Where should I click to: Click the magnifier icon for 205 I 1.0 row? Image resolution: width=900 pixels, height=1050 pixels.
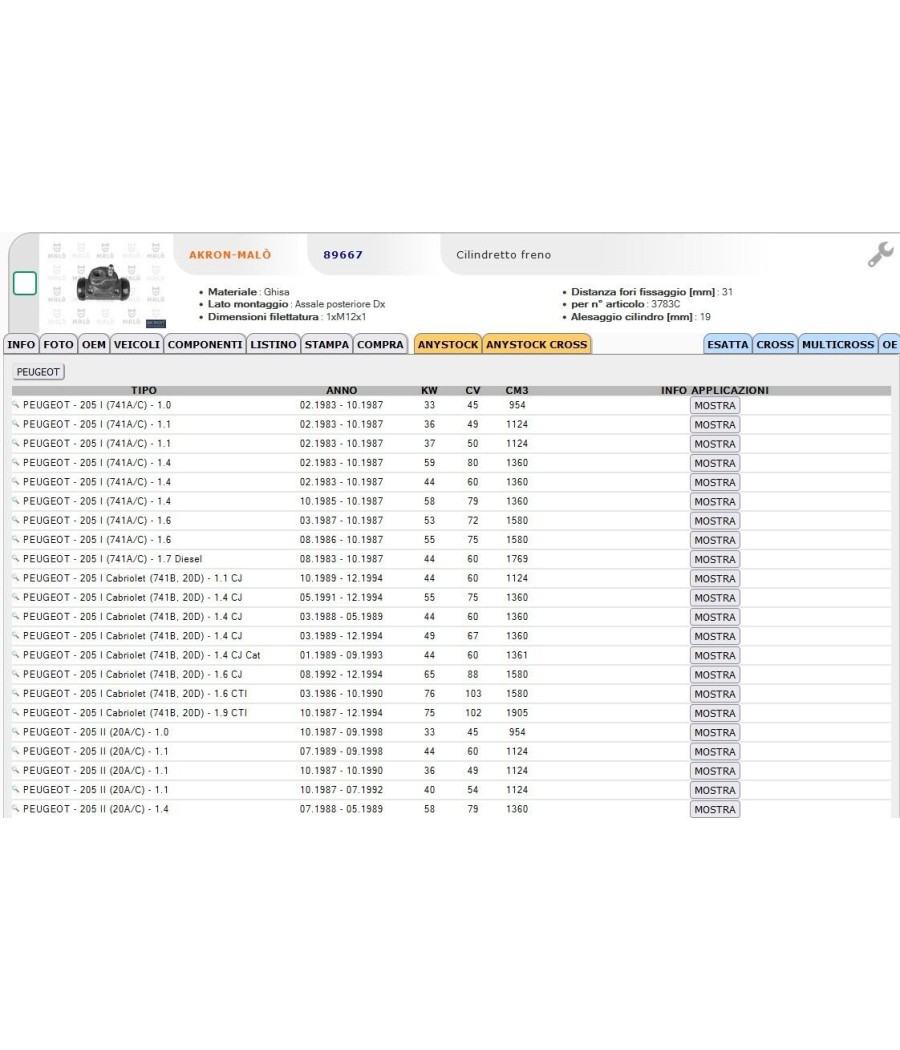(x=15, y=404)
